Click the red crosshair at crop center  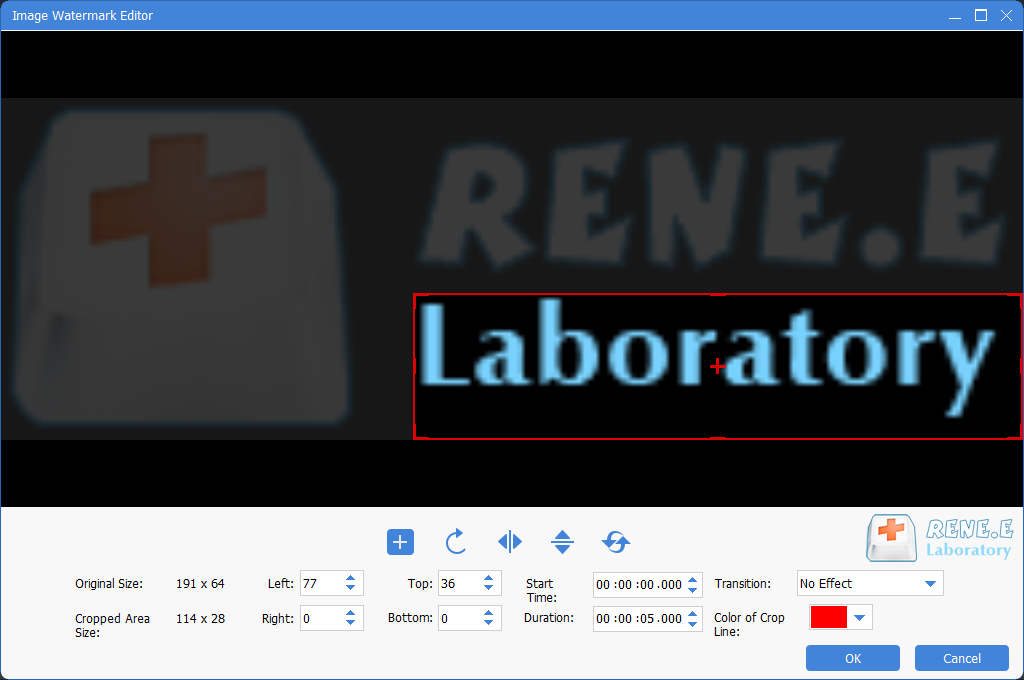point(717,366)
